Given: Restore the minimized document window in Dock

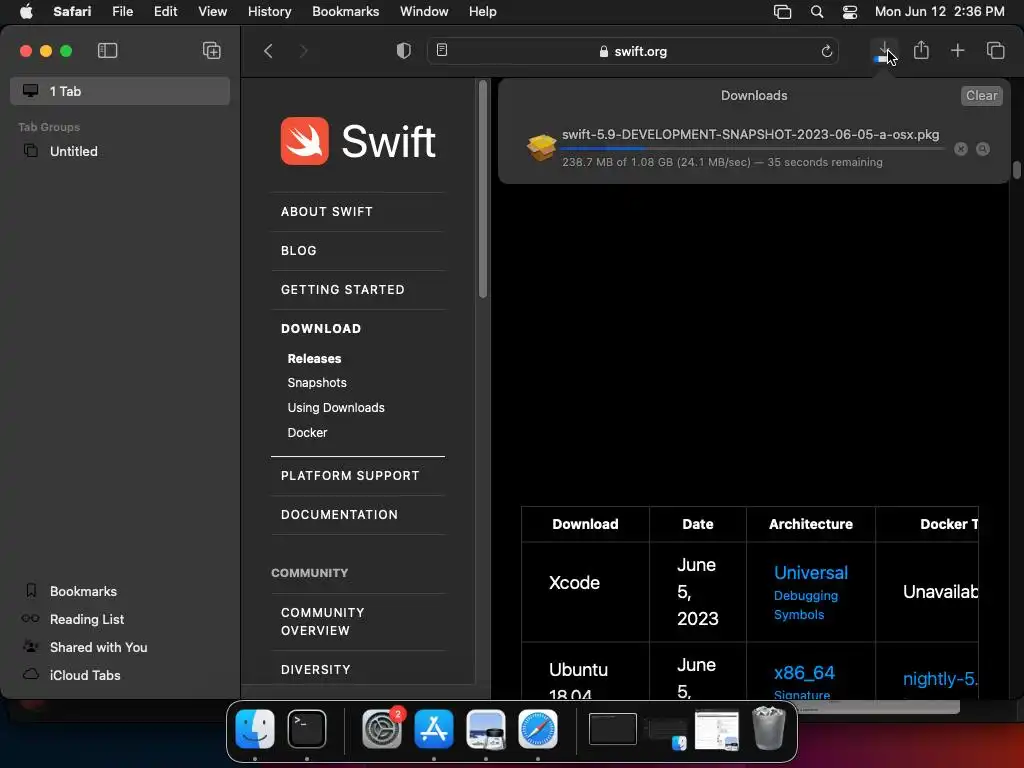Looking at the screenshot, I should tap(716, 730).
